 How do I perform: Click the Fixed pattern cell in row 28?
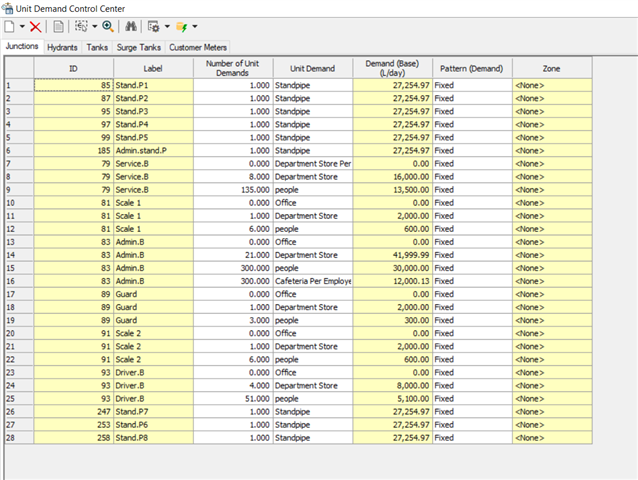(x=472, y=438)
